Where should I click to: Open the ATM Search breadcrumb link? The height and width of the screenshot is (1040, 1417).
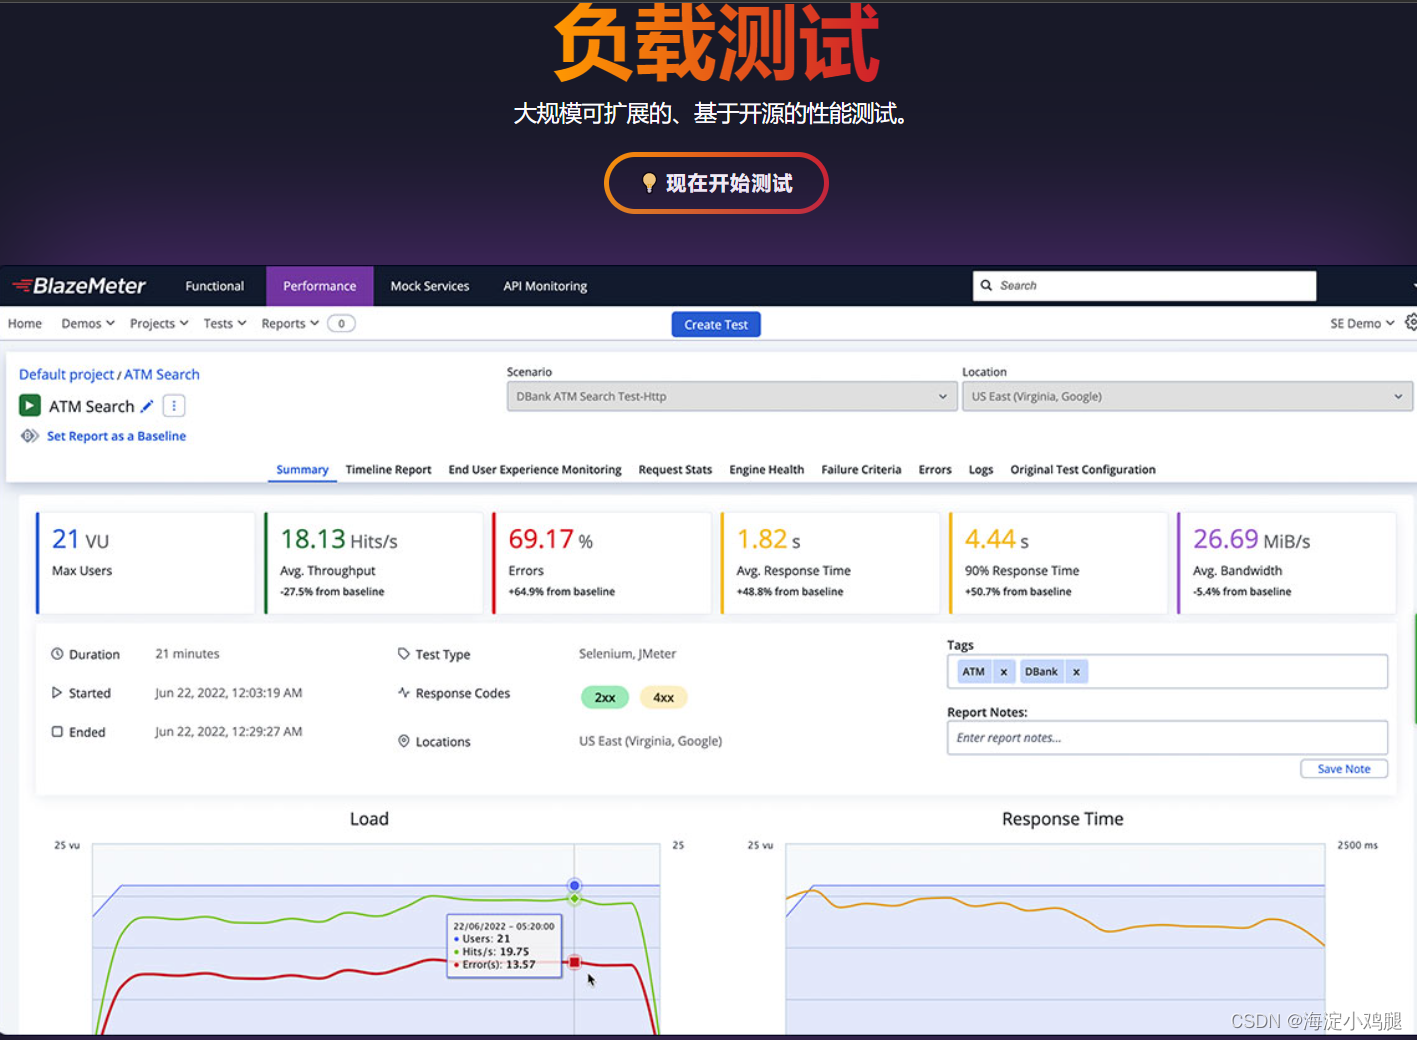tap(162, 374)
